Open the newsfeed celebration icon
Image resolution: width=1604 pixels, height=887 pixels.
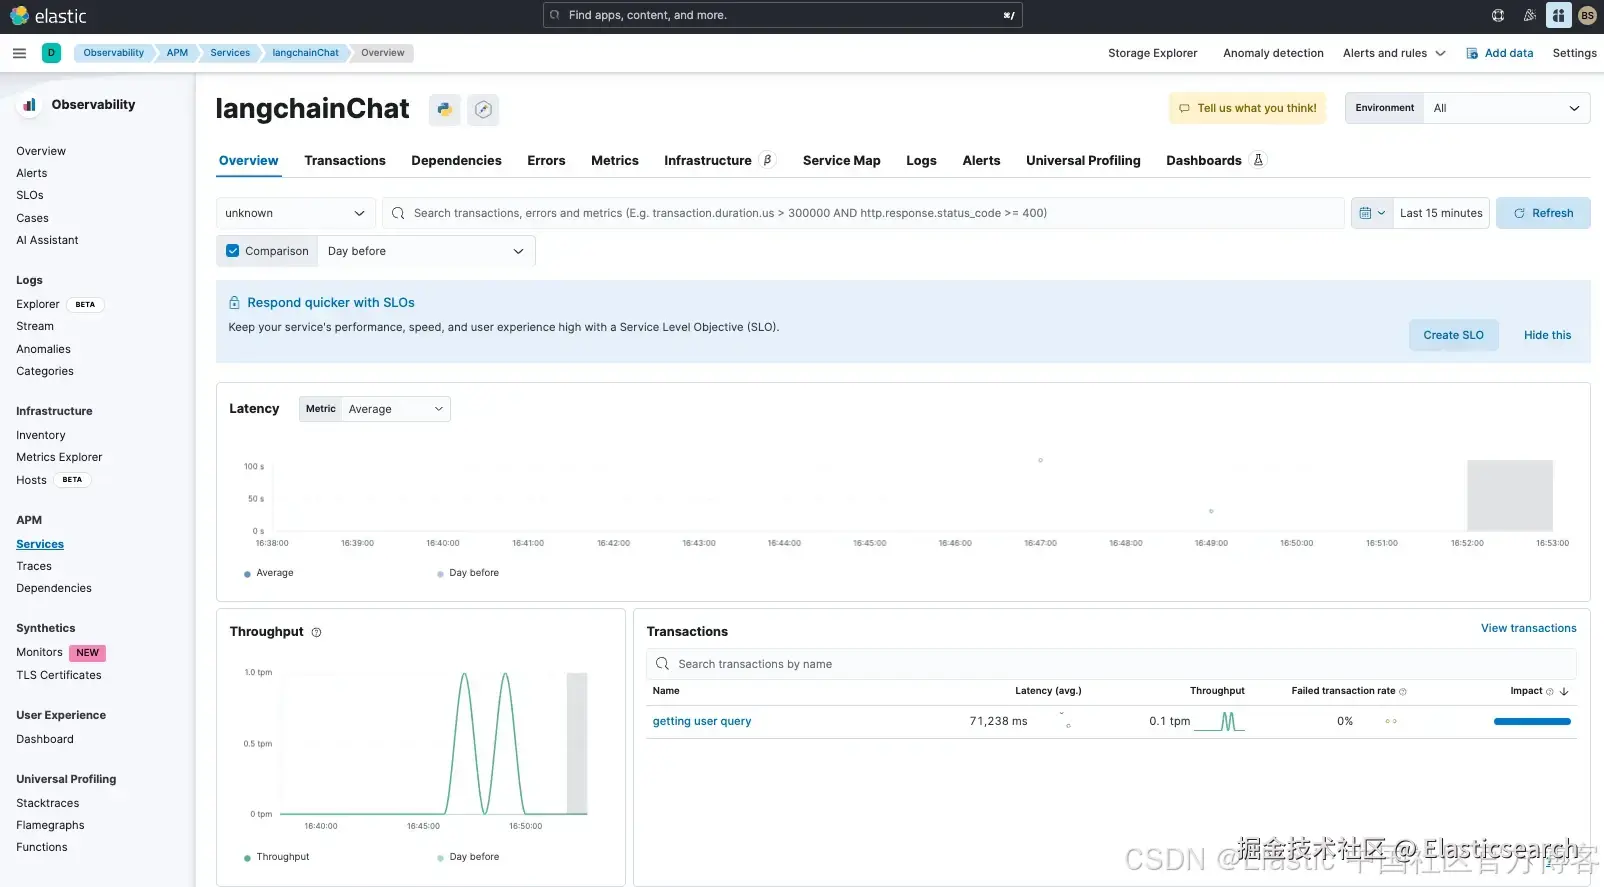tap(1528, 15)
